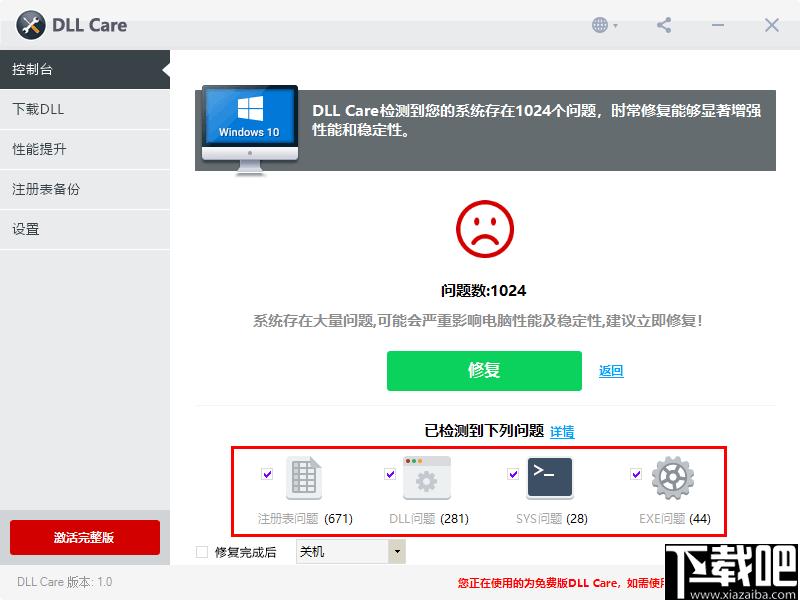Go to the 设置 tab
Image resolution: width=800 pixels, height=600 pixels.
85,229
